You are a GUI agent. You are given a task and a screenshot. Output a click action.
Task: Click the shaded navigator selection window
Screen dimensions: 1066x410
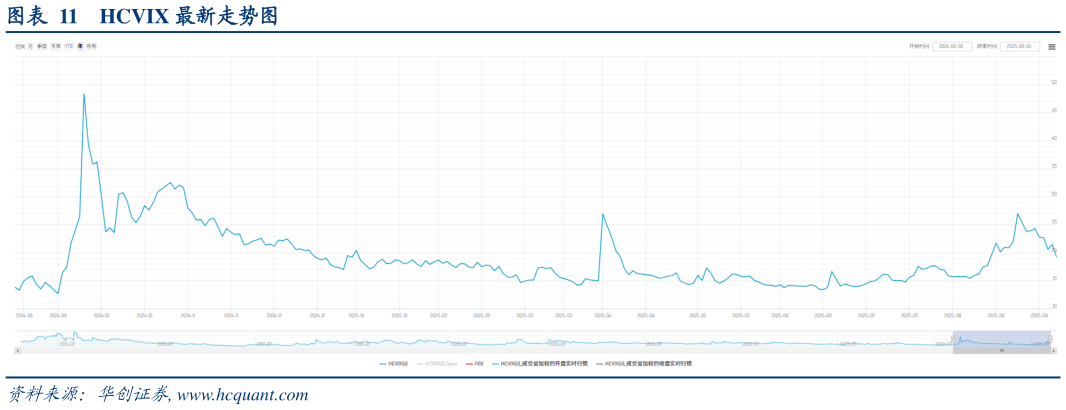click(1001, 339)
